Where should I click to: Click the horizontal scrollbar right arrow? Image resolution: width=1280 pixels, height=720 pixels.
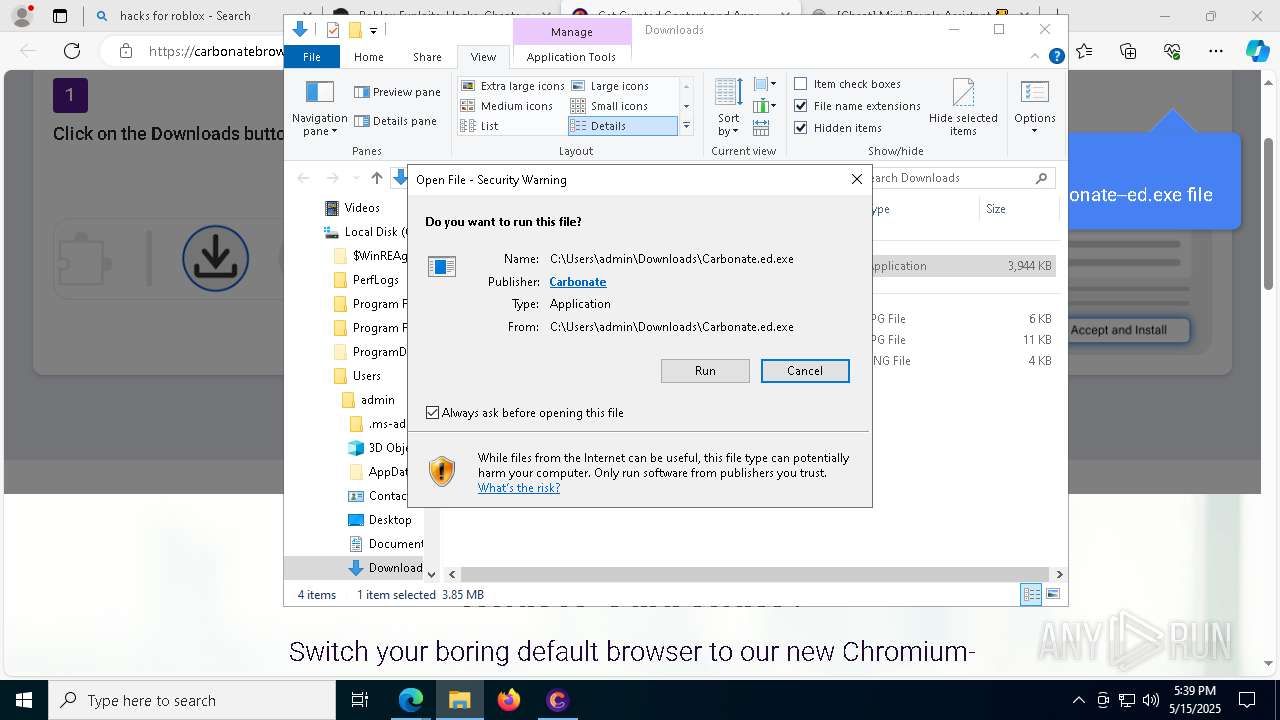[x=1059, y=574]
